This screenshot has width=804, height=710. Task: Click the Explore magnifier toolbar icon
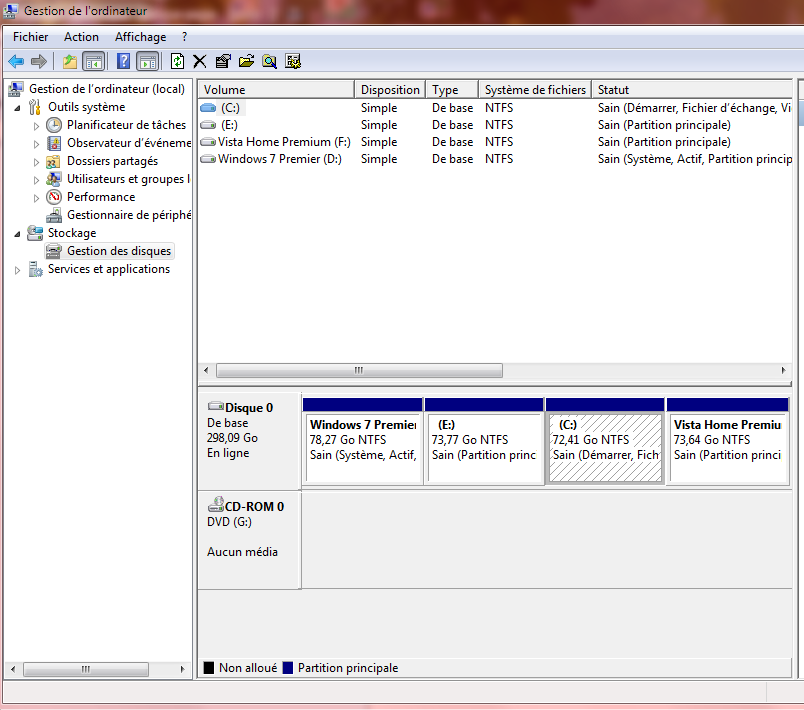point(269,62)
